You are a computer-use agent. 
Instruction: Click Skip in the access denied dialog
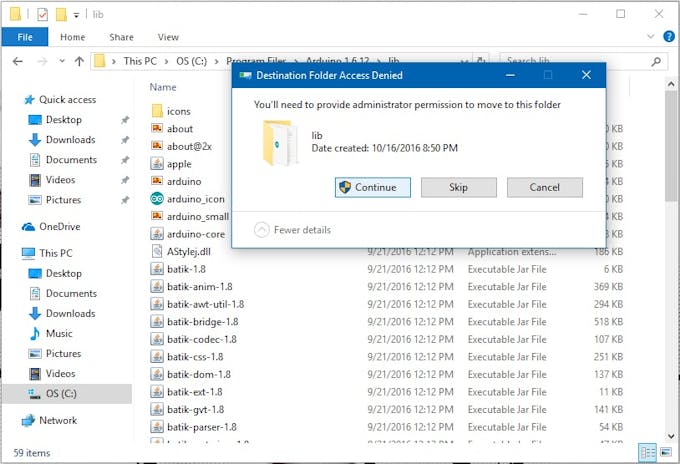(458, 187)
